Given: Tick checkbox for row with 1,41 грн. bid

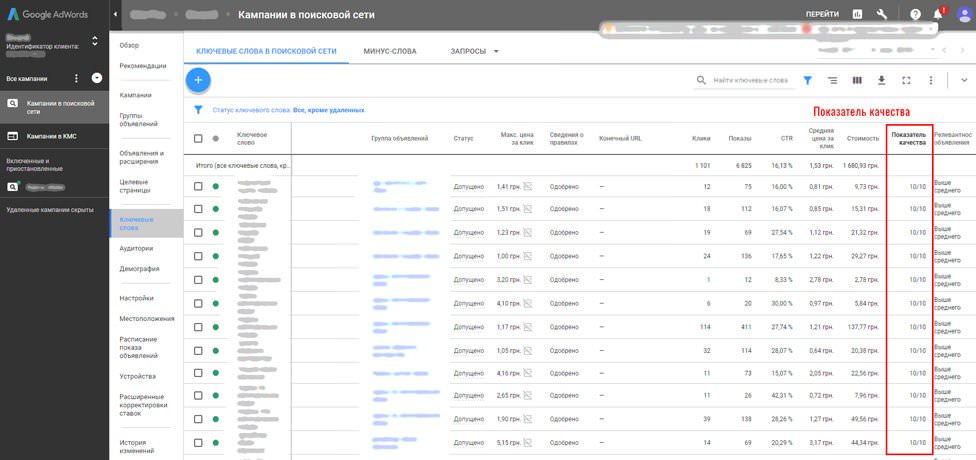Looking at the screenshot, I should (x=198, y=186).
